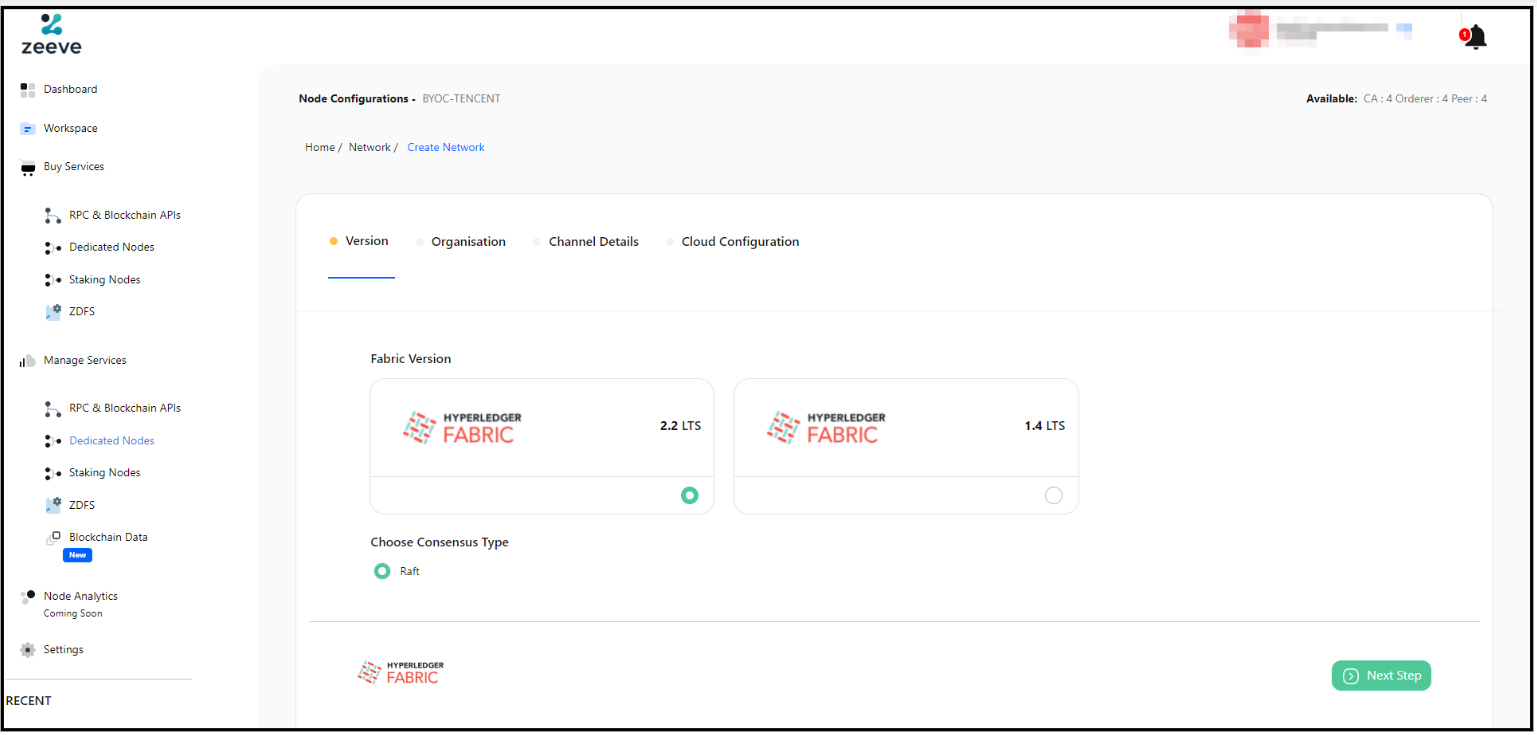Select Raft as consensus type
Viewport: 1537px width, 735px height.
click(x=382, y=570)
